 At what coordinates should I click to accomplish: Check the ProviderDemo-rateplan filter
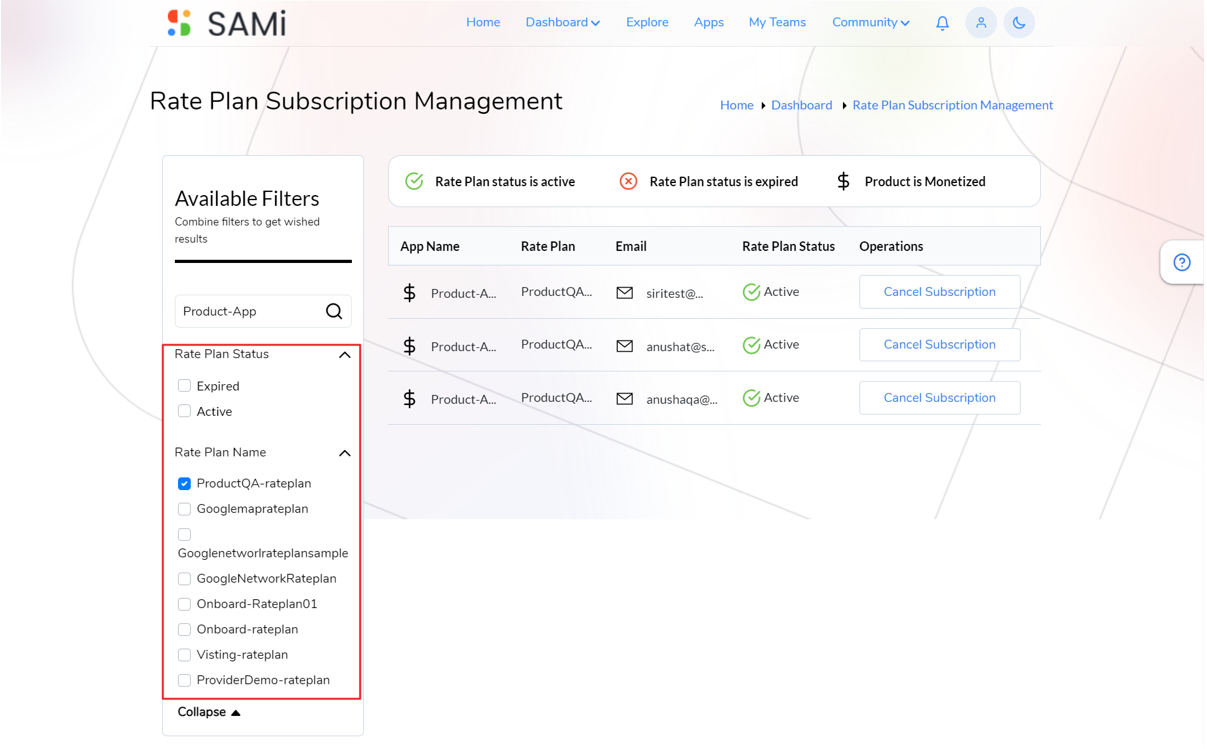(184, 680)
